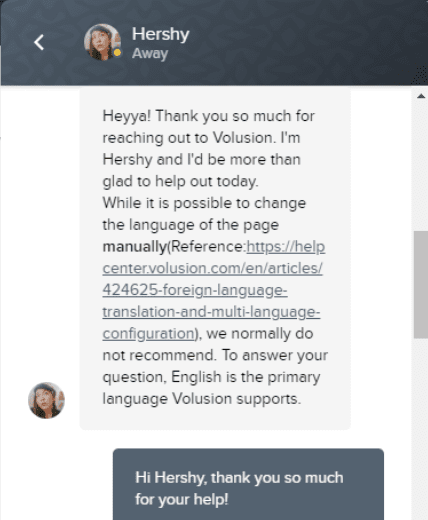Click the yellow Away status dot
This screenshot has width=428, height=520.
point(117,52)
